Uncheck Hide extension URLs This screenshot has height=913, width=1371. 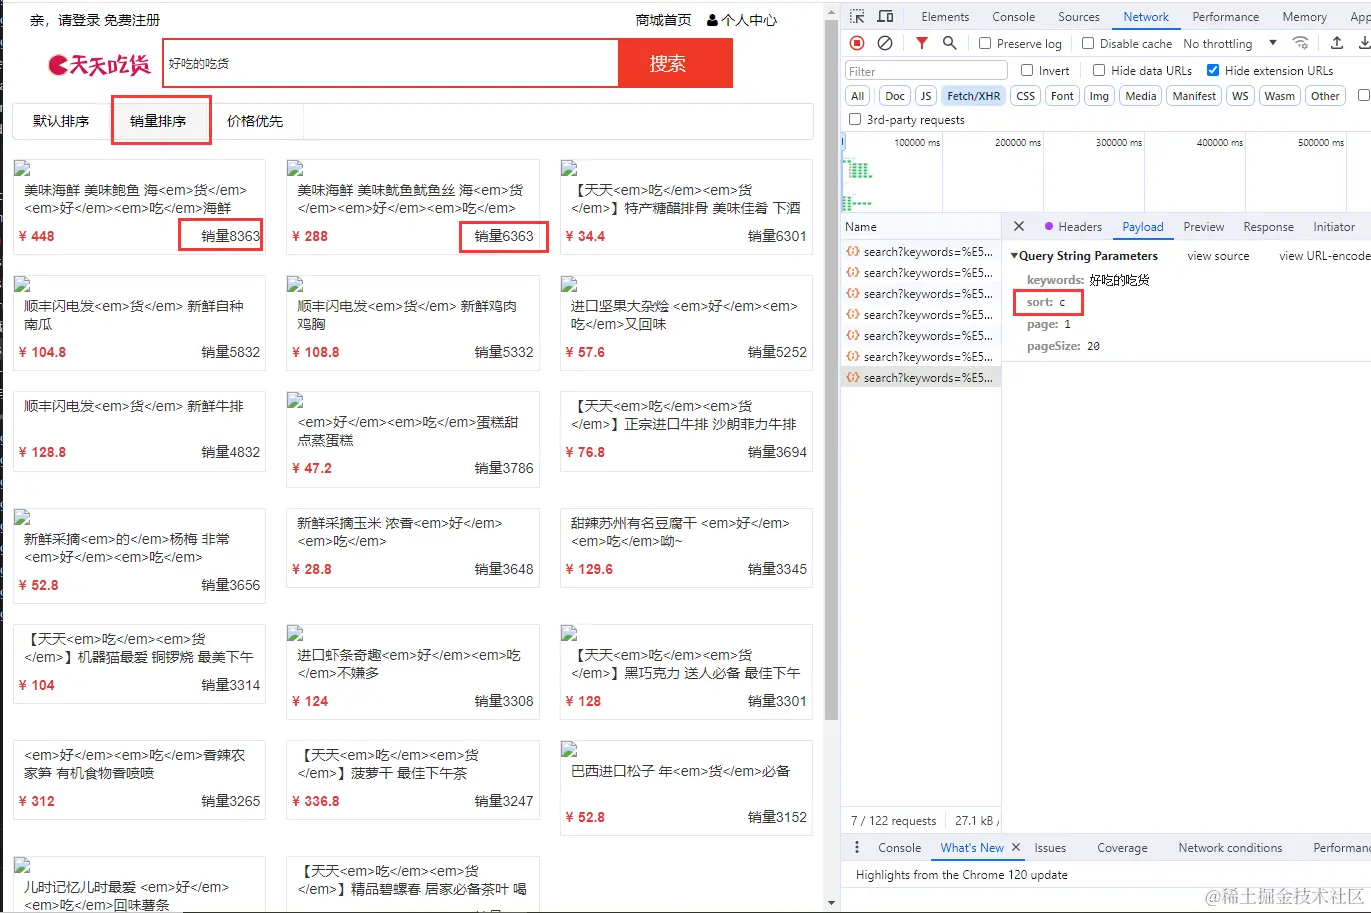click(1213, 71)
